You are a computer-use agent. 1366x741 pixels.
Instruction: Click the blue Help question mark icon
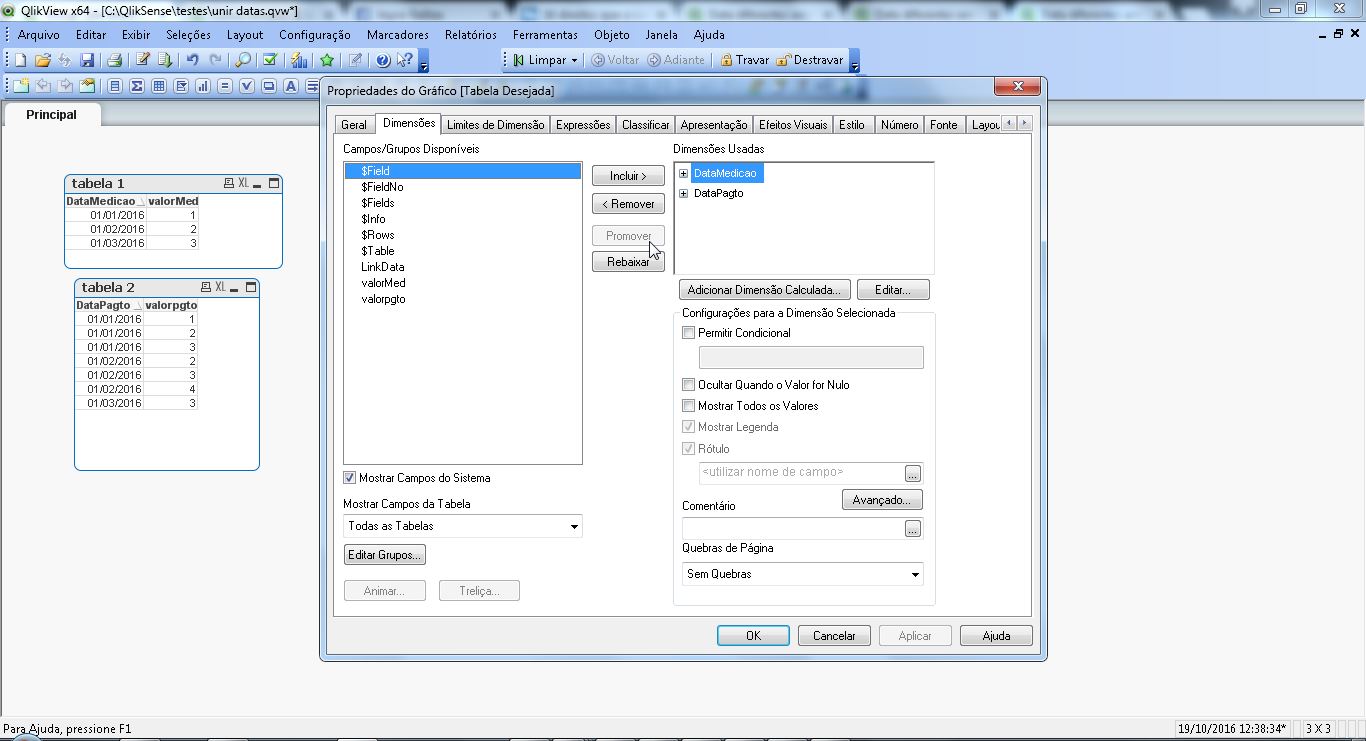pyautogui.click(x=383, y=60)
